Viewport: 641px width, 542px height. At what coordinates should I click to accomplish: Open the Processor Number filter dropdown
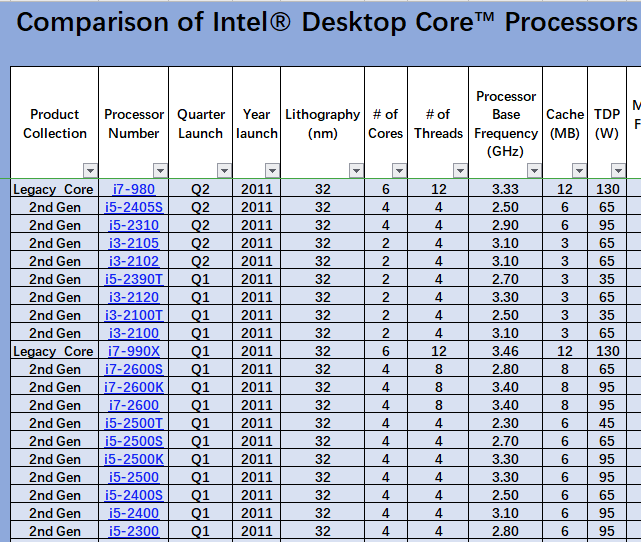160,170
